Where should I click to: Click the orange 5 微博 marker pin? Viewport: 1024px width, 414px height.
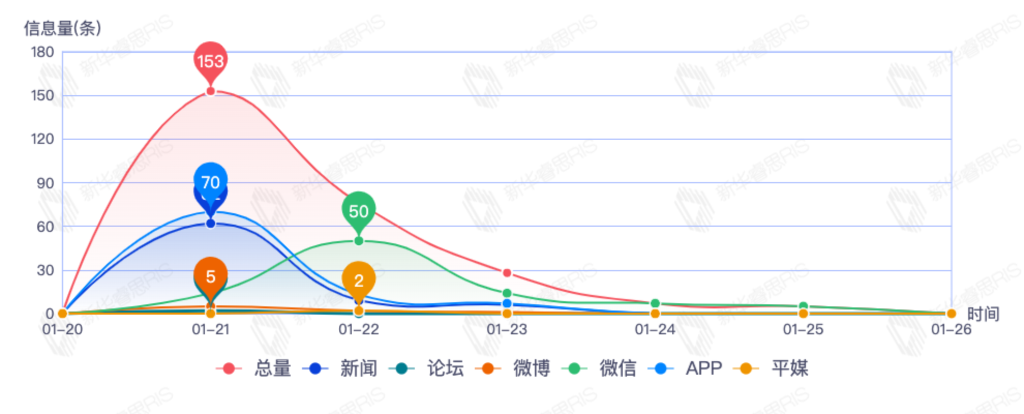[210, 276]
